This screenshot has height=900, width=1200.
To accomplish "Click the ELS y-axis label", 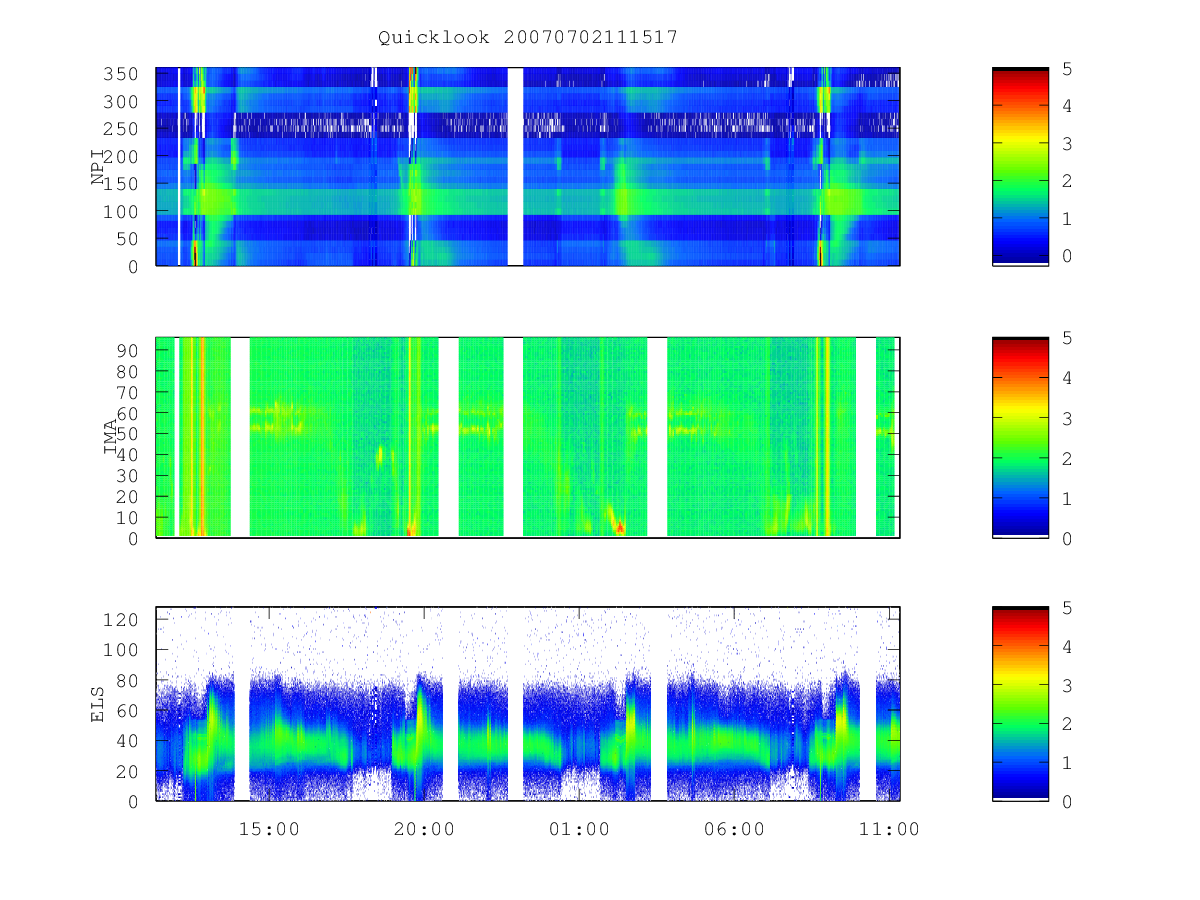I will coord(98,704).
